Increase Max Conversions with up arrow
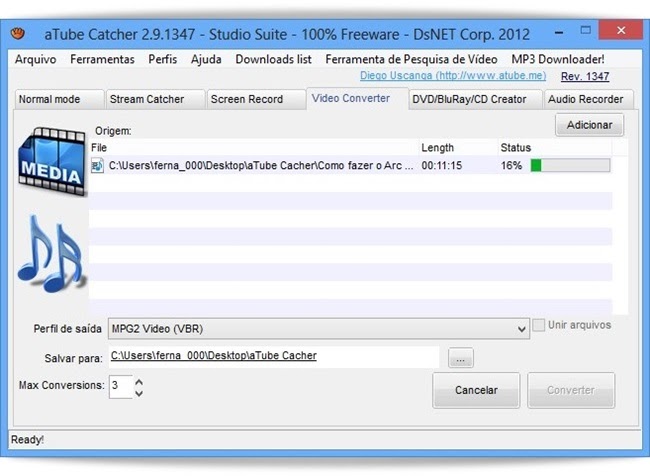The width and height of the screenshot is (650, 476). (139, 382)
